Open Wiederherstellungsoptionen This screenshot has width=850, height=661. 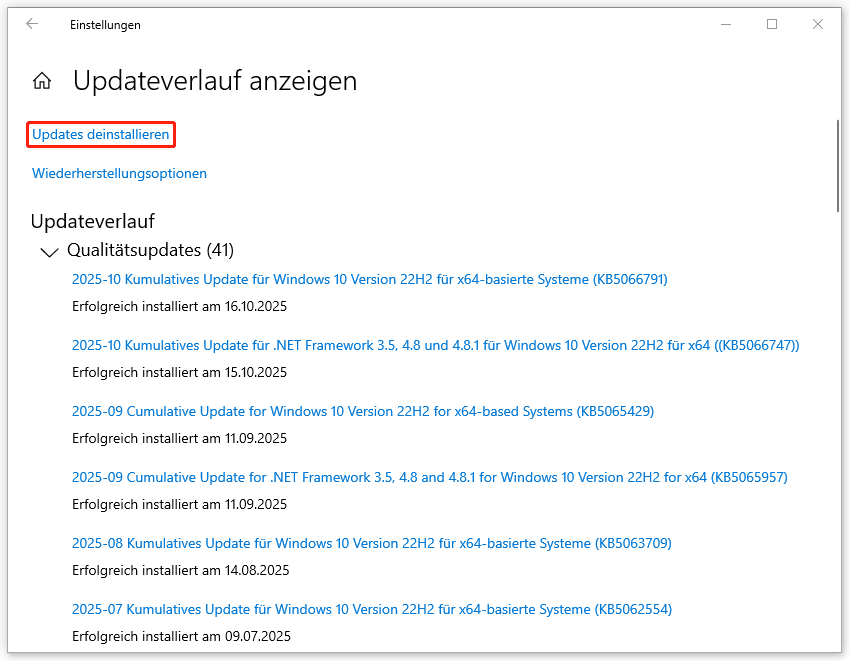point(121,173)
